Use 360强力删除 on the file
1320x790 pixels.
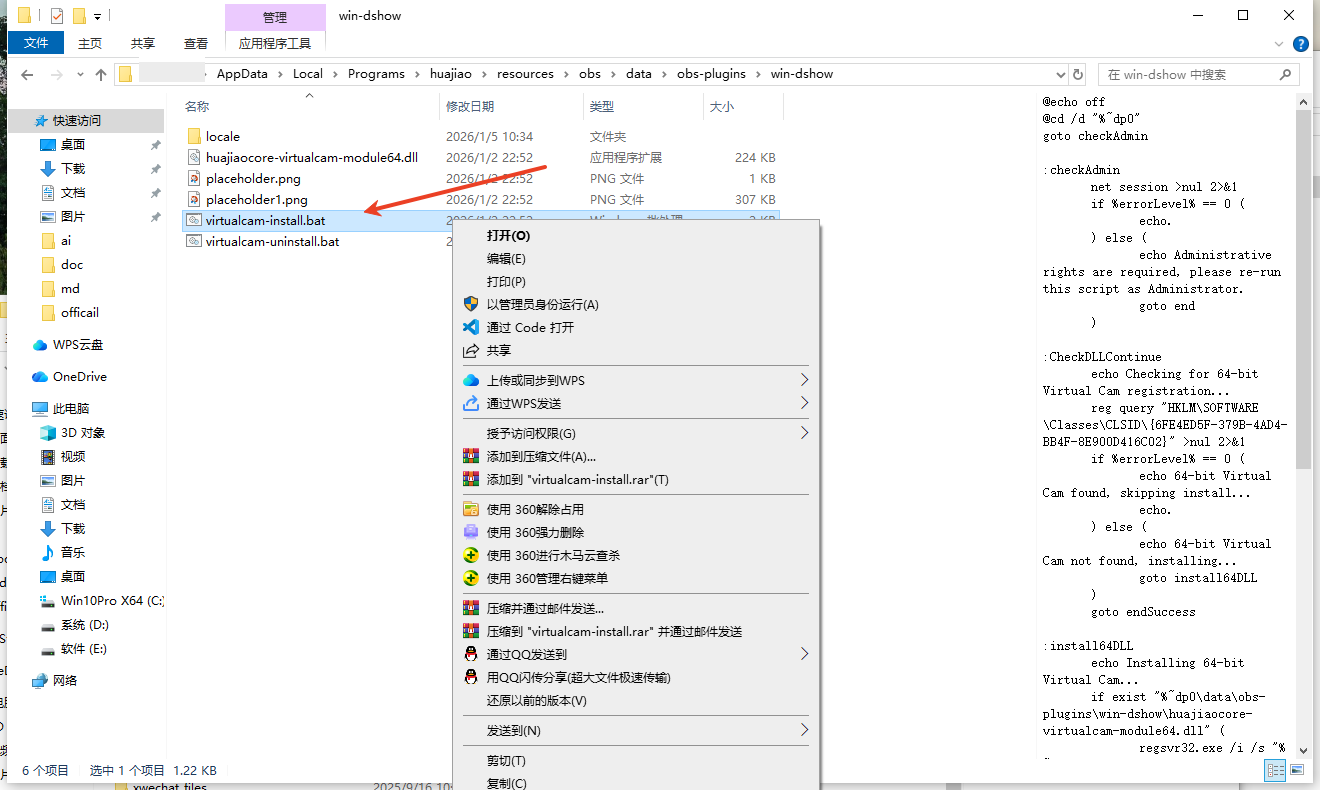[540, 532]
